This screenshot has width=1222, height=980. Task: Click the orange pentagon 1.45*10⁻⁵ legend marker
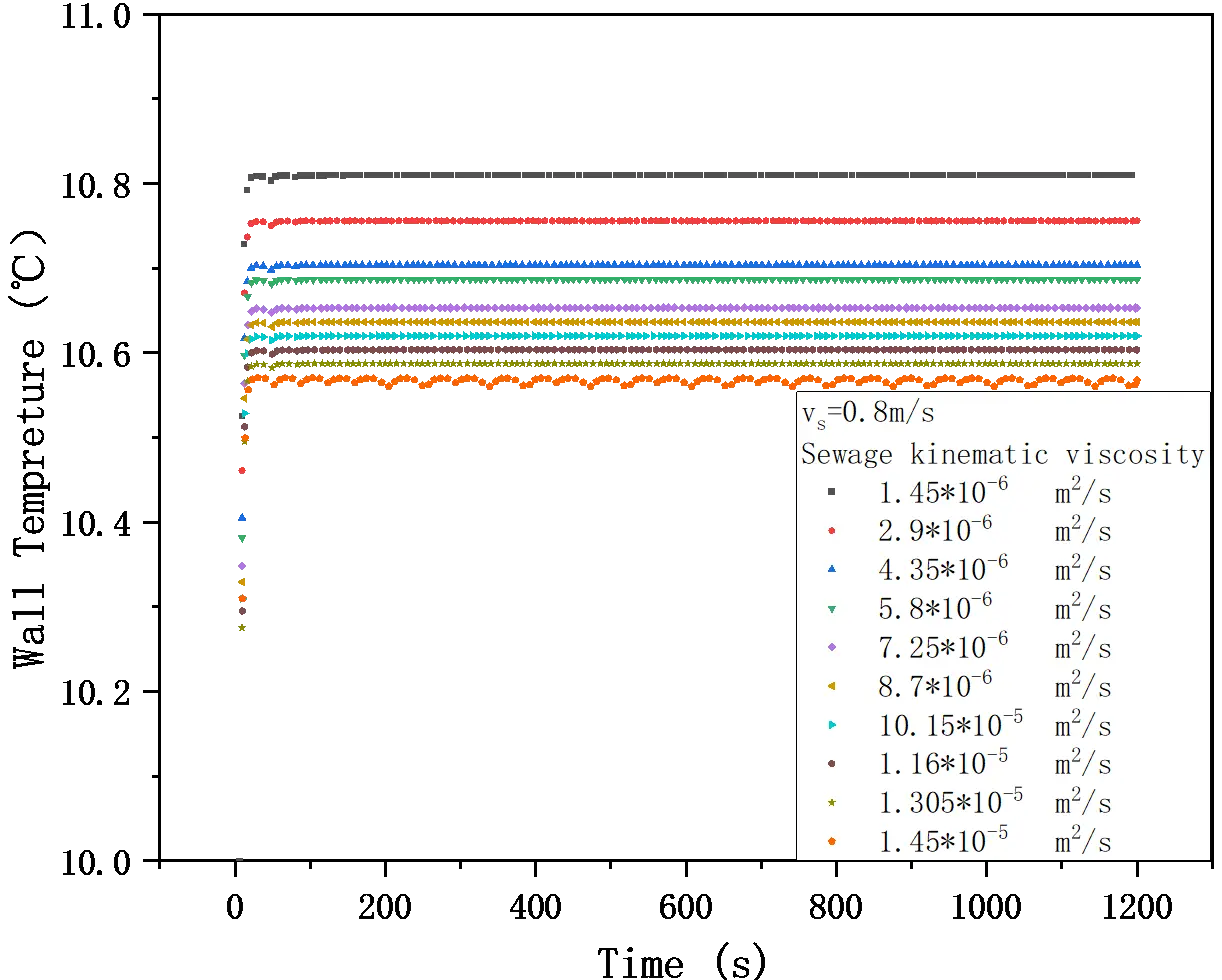[x=832, y=841]
